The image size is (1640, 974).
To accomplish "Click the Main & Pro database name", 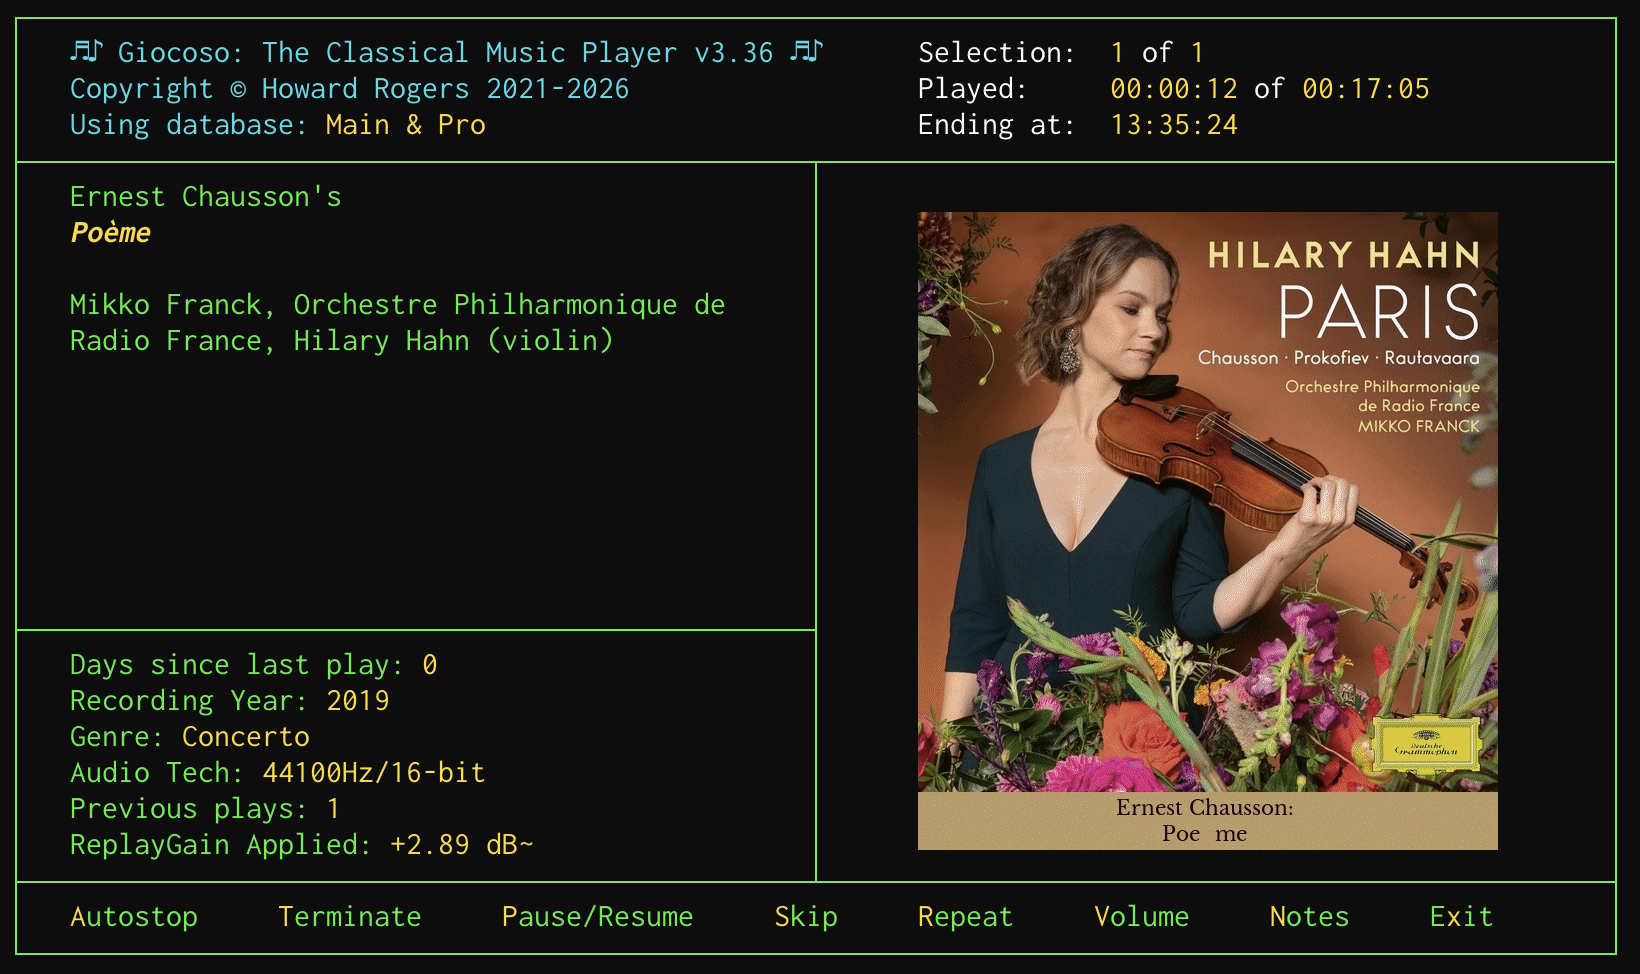I will point(405,125).
